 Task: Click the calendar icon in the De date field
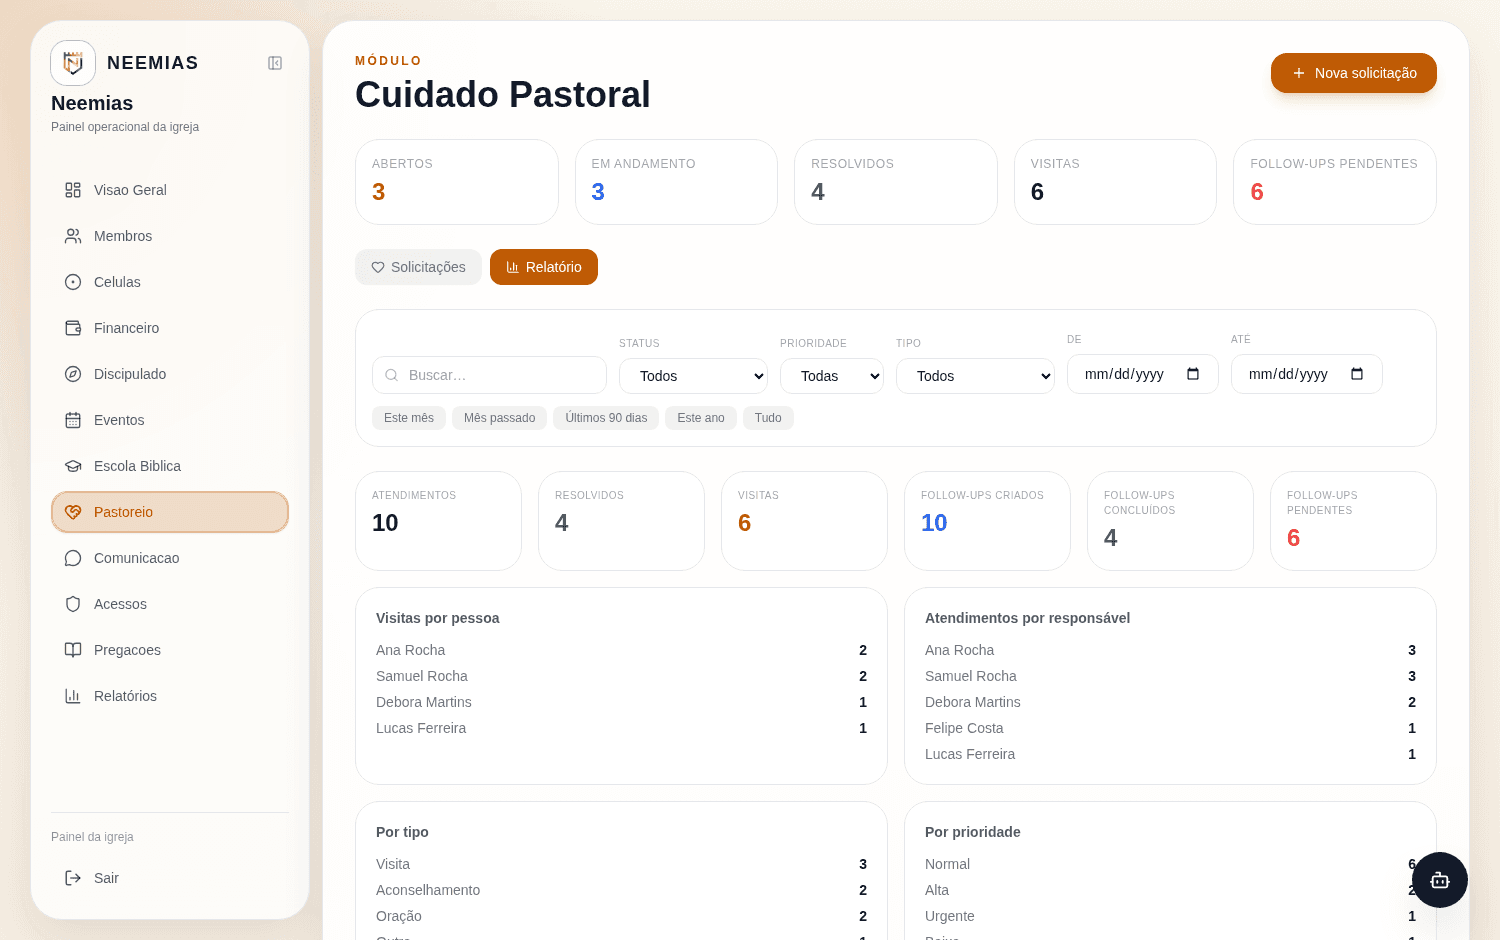pyautogui.click(x=1193, y=374)
